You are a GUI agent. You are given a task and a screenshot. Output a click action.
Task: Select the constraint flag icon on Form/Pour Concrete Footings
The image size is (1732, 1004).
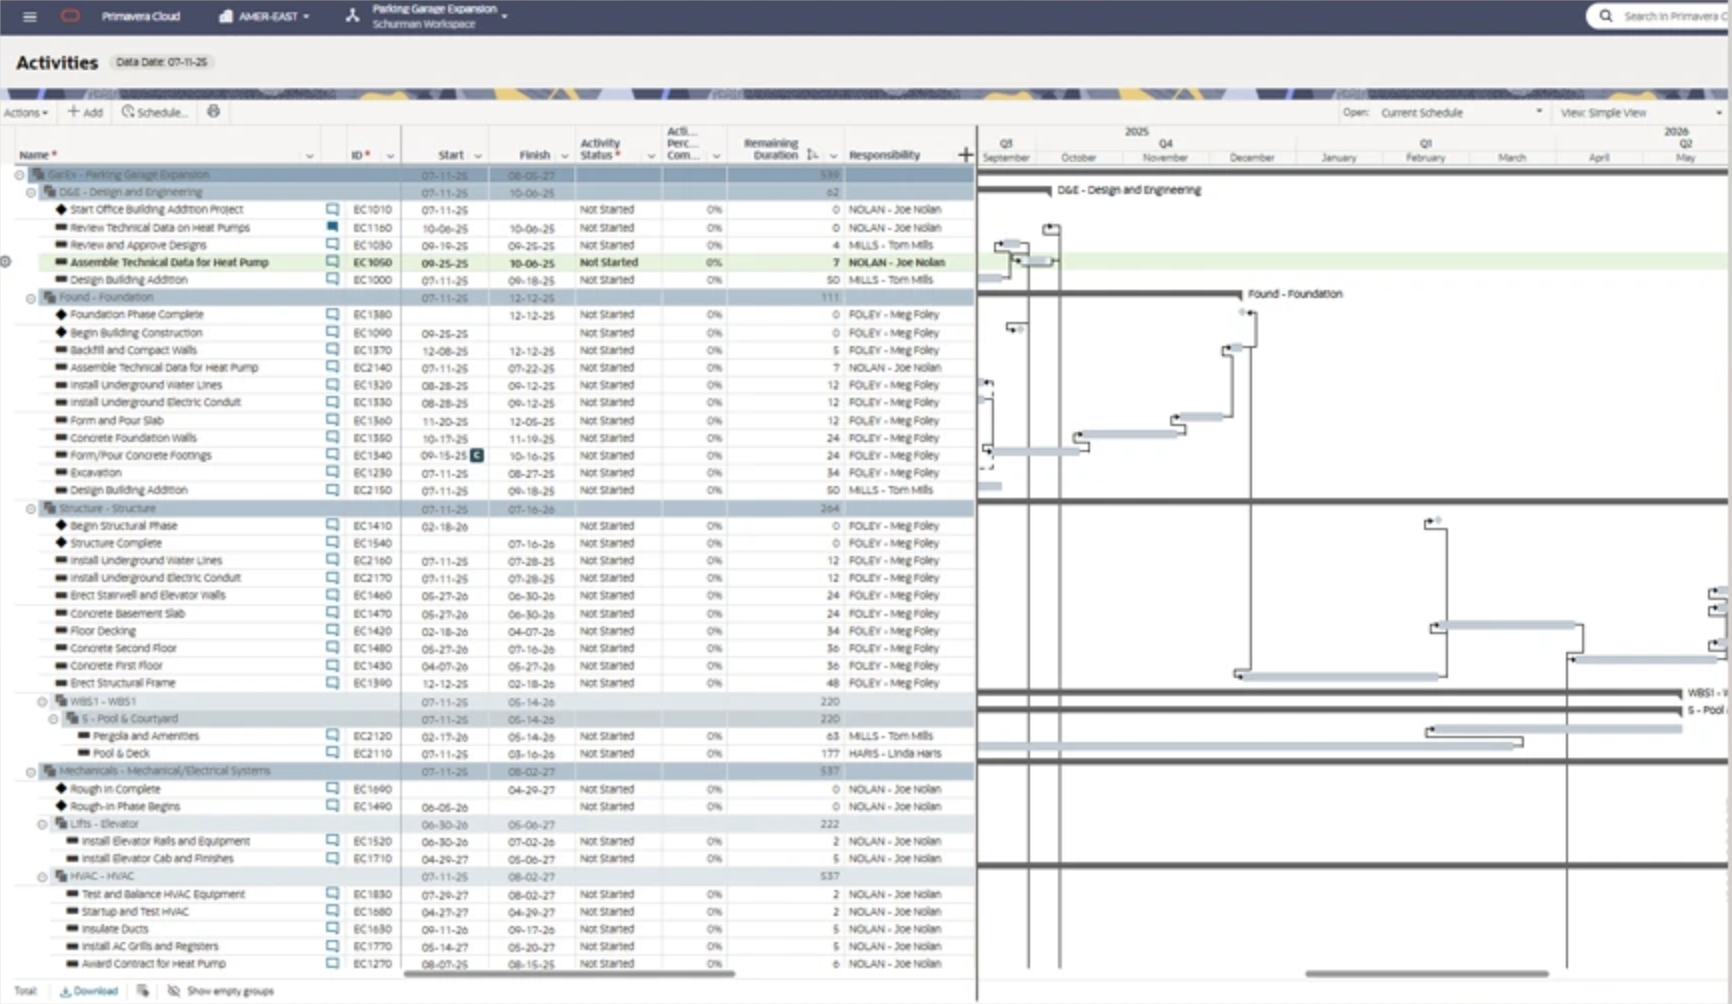click(477, 455)
